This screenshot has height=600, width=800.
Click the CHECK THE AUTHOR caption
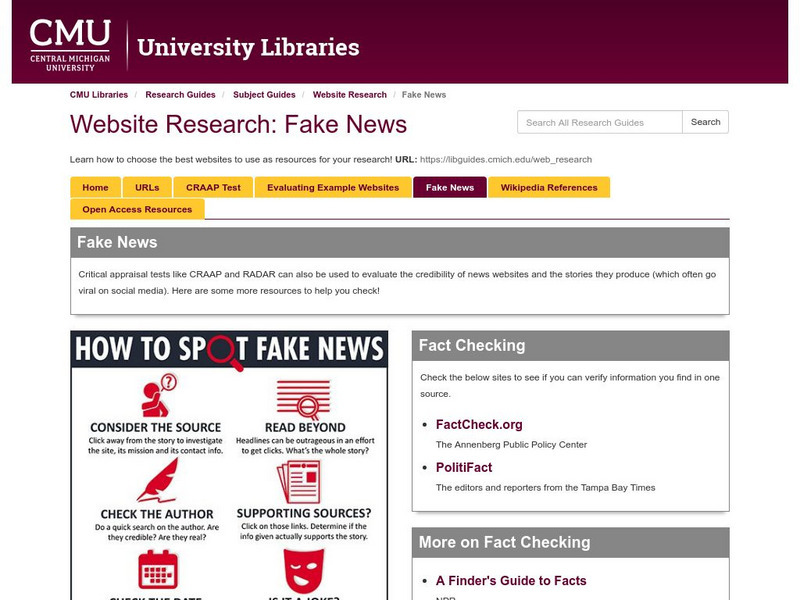point(157,514)
